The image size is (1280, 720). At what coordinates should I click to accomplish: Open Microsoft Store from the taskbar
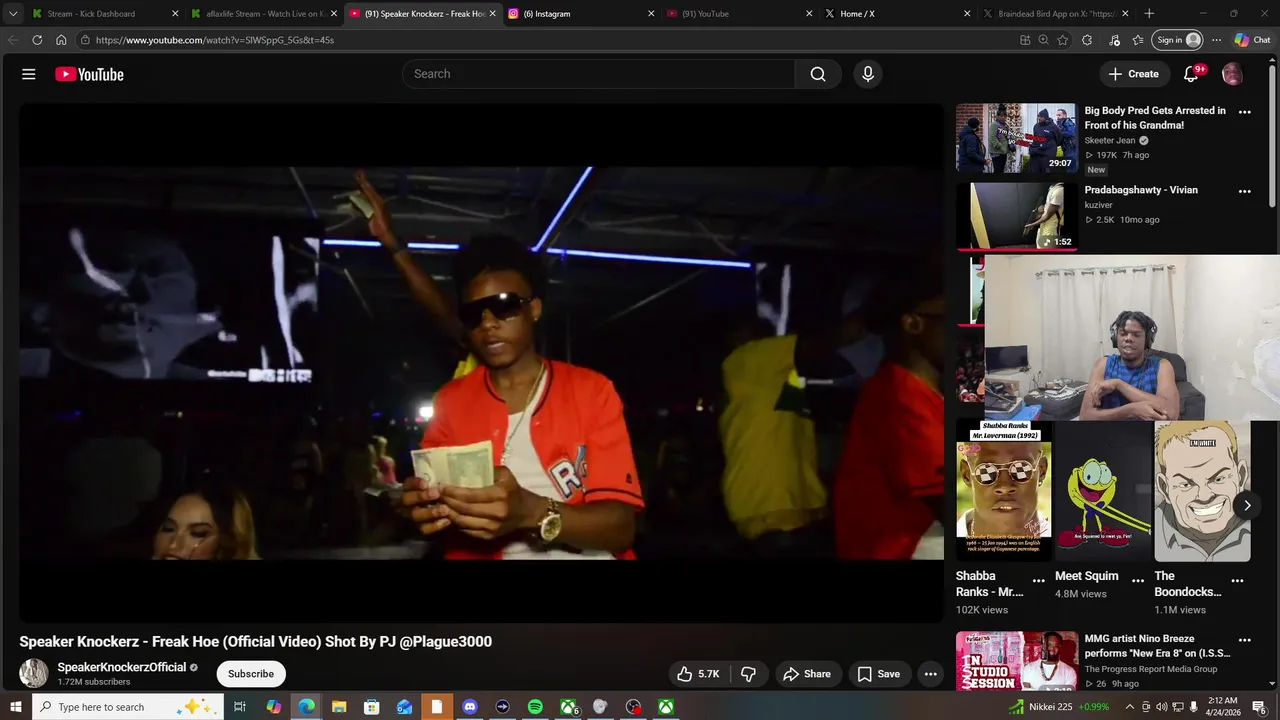371,707
